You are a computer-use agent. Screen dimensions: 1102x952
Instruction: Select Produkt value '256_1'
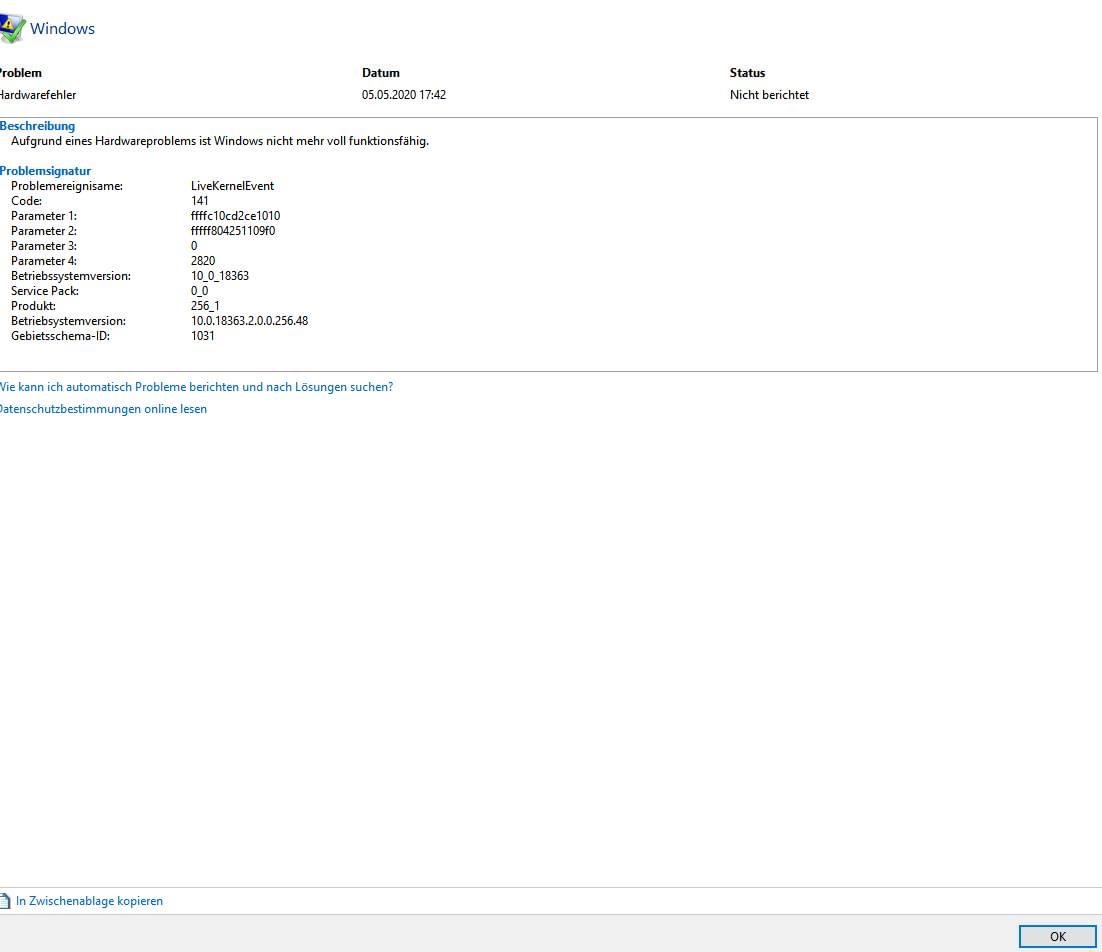[x=205, y=306]
